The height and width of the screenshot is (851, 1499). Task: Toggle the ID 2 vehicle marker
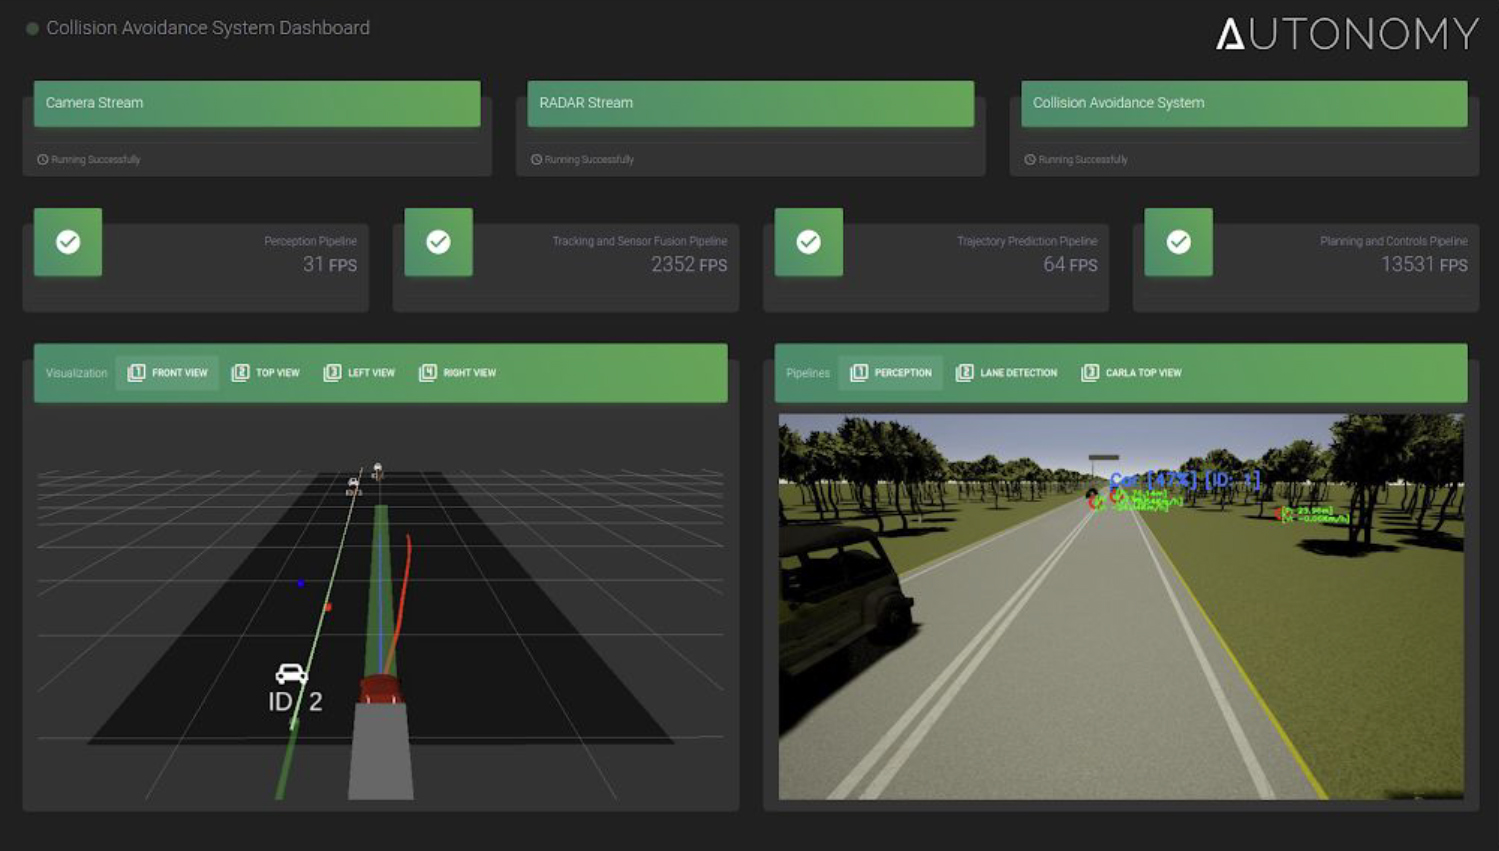[x=291, y=678]
